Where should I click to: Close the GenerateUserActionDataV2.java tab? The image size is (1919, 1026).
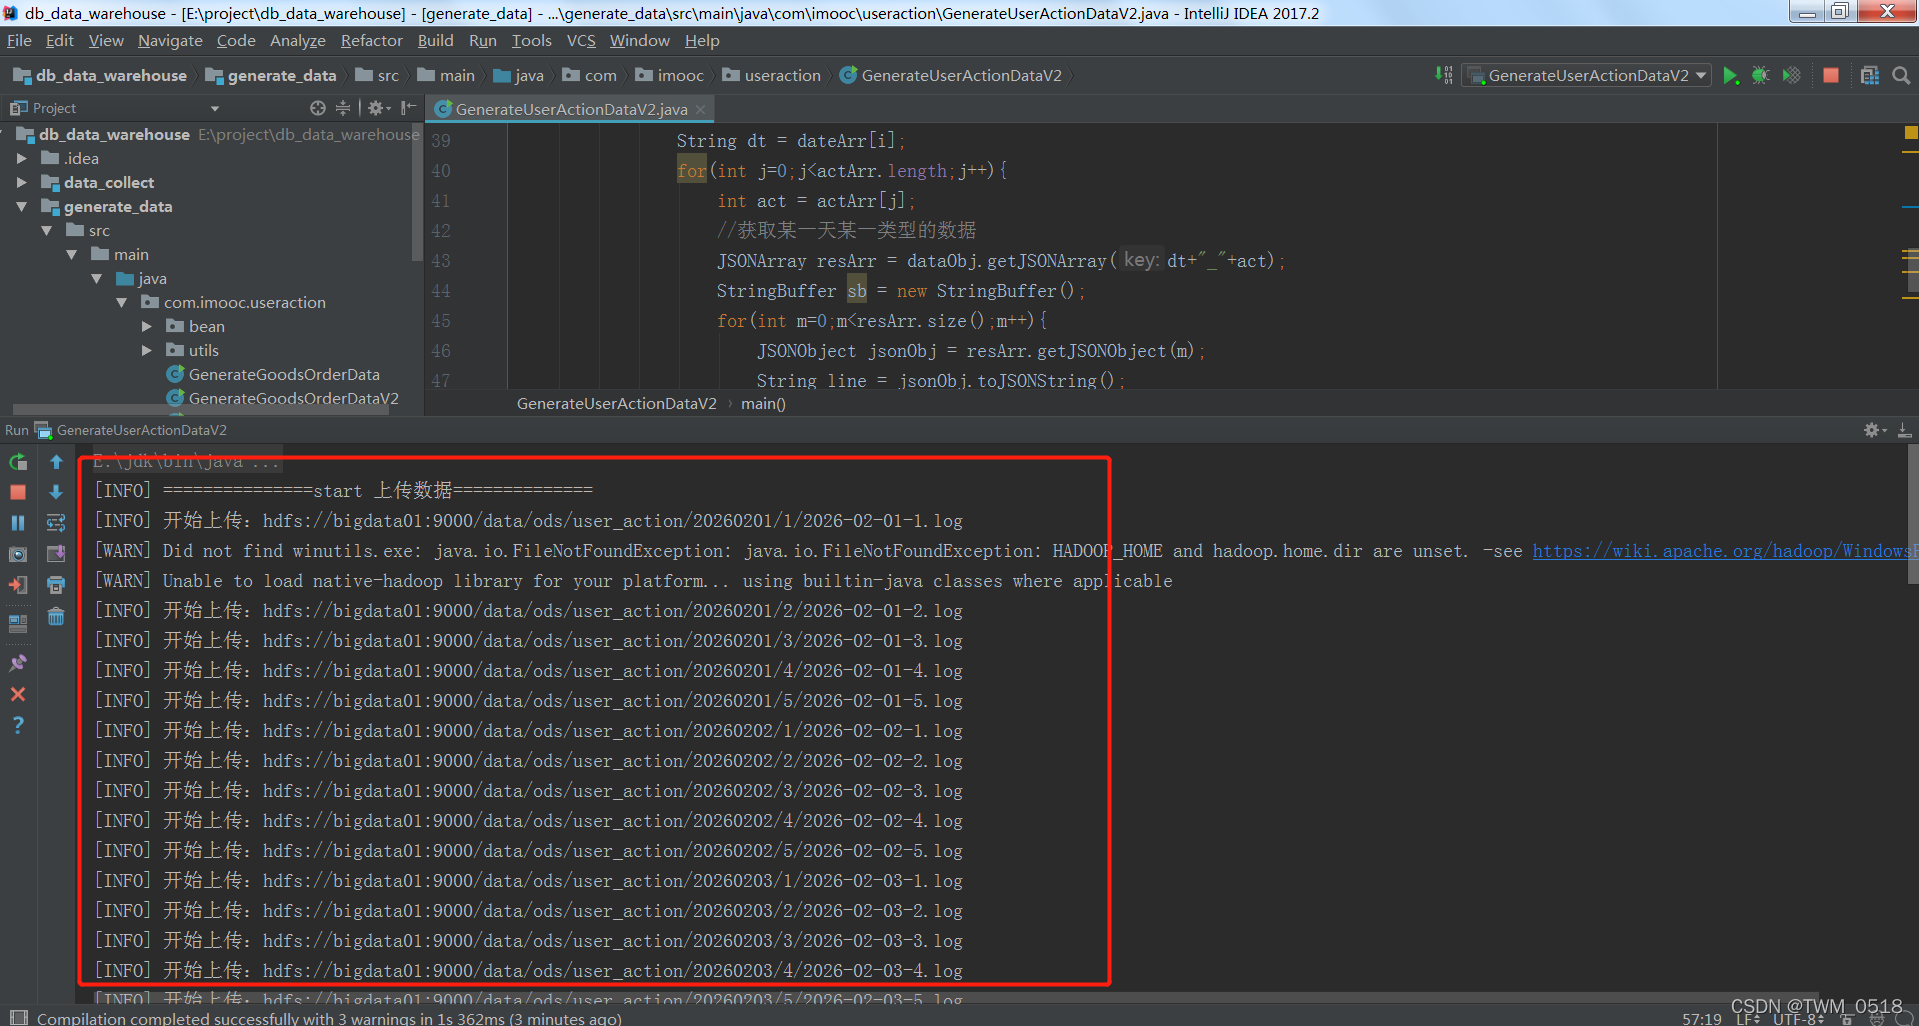[x=701, y=109]
